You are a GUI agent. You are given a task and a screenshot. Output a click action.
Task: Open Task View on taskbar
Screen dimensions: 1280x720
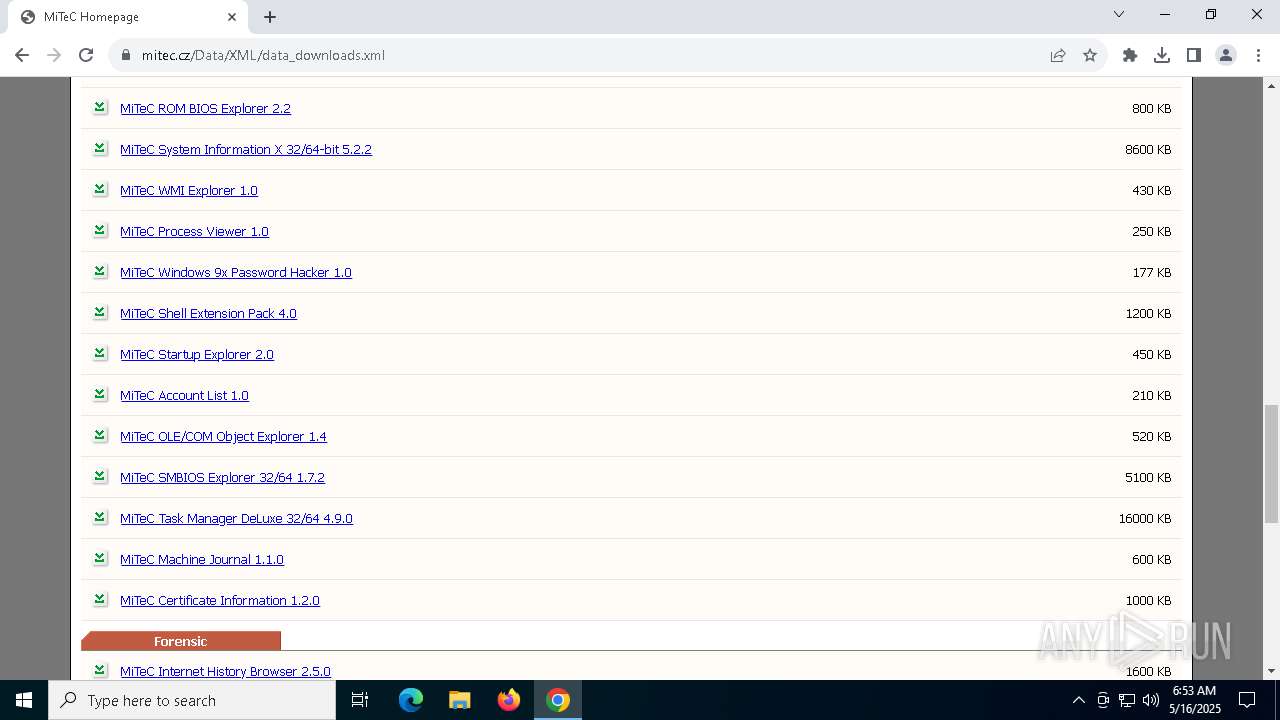point(360,700)
